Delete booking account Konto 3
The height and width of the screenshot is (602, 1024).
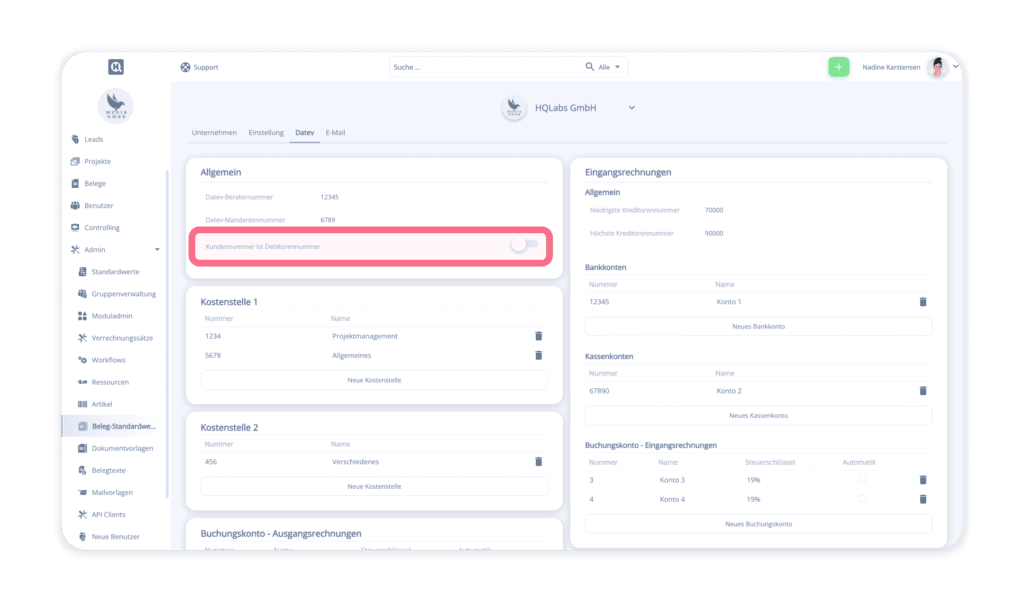click(x=922, y=480)
